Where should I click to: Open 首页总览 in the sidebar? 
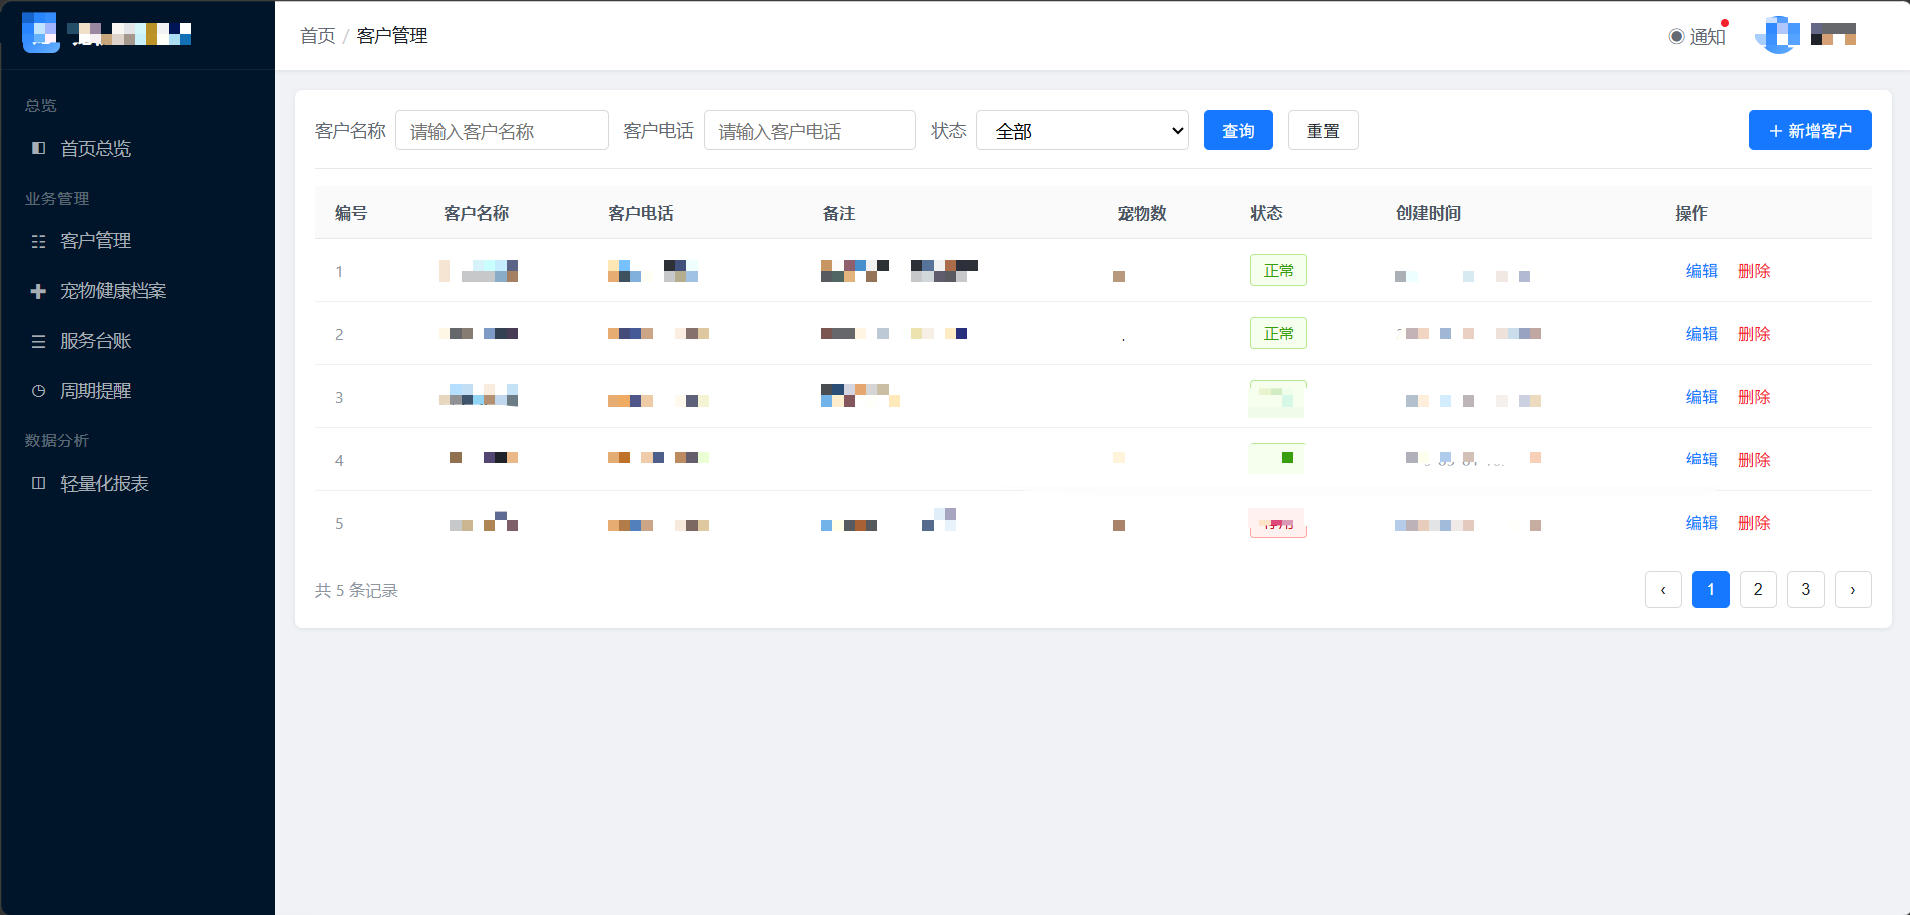pyautogui.click(x=95, y=149)
